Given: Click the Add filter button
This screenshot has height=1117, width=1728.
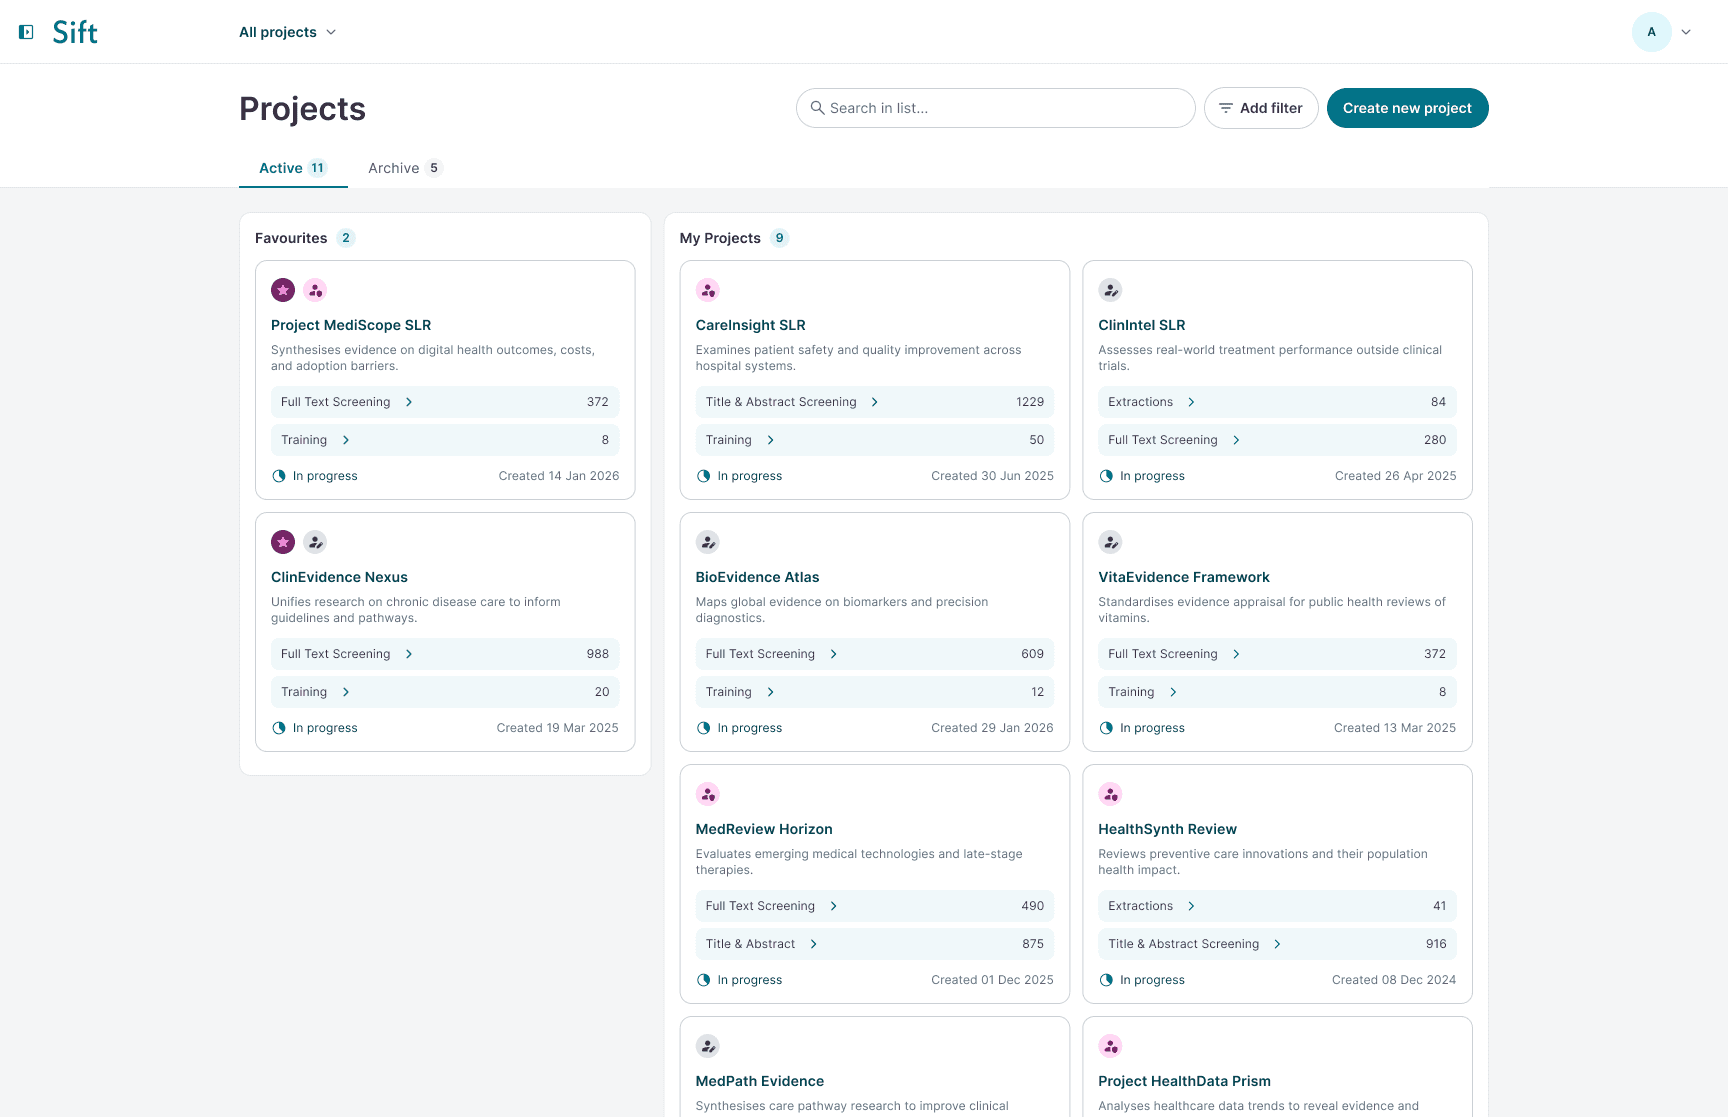Looking at the screenshot, I should click(1261, 108).
